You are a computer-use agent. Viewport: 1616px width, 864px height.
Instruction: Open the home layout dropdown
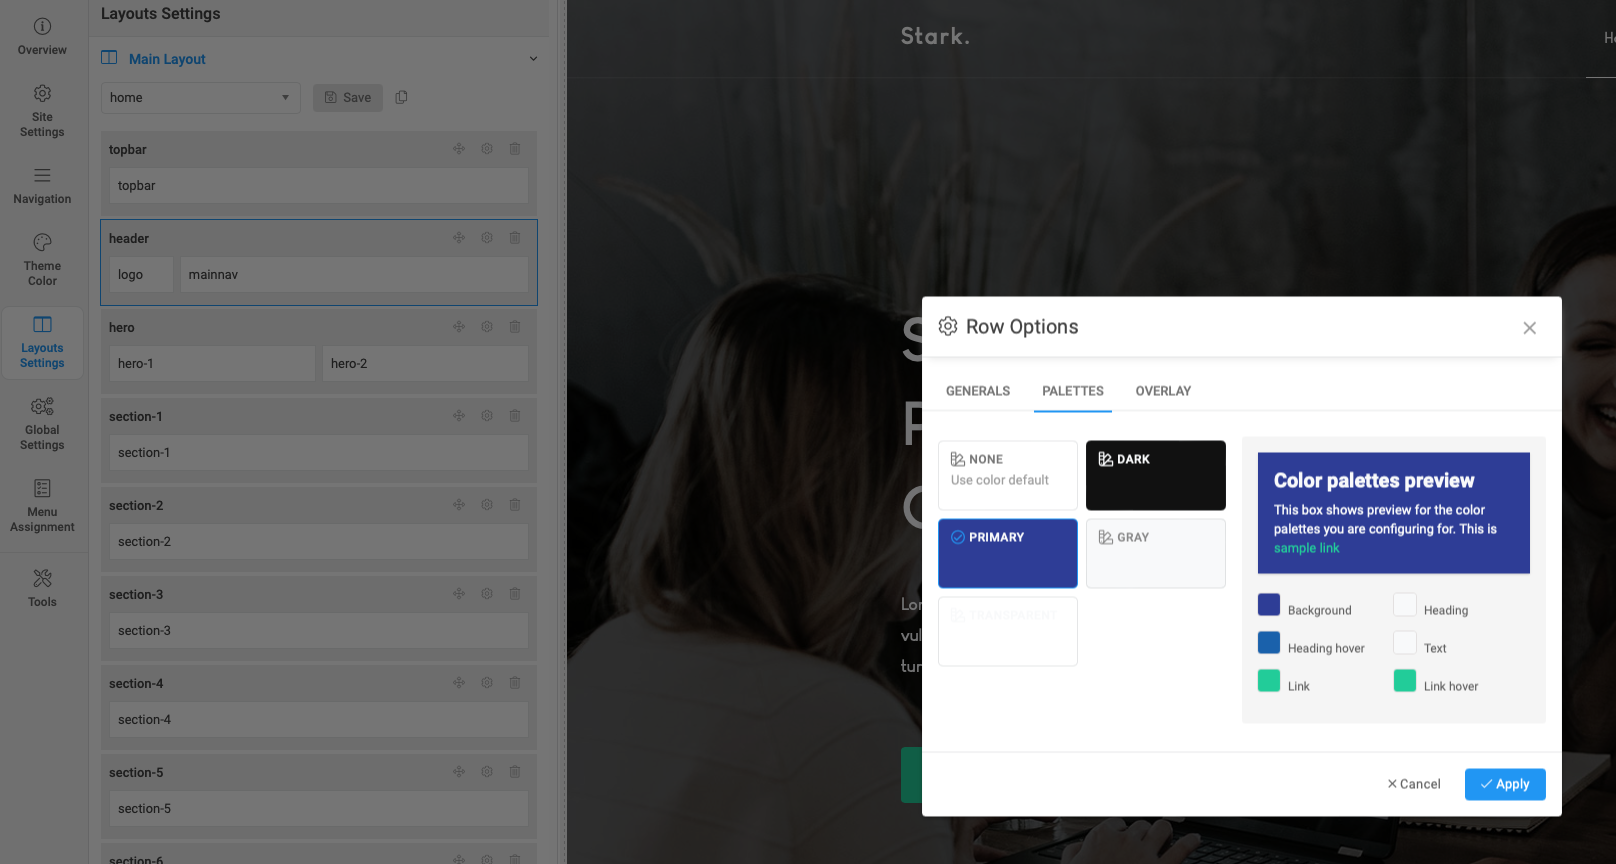click(200, 98)
